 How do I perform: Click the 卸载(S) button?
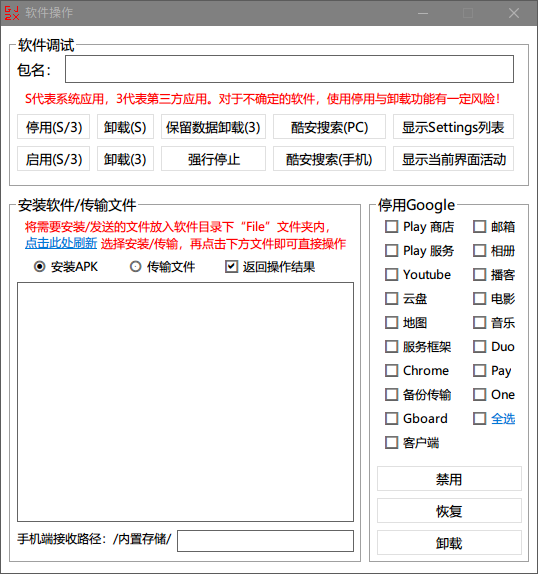click(x=125, y=127)
